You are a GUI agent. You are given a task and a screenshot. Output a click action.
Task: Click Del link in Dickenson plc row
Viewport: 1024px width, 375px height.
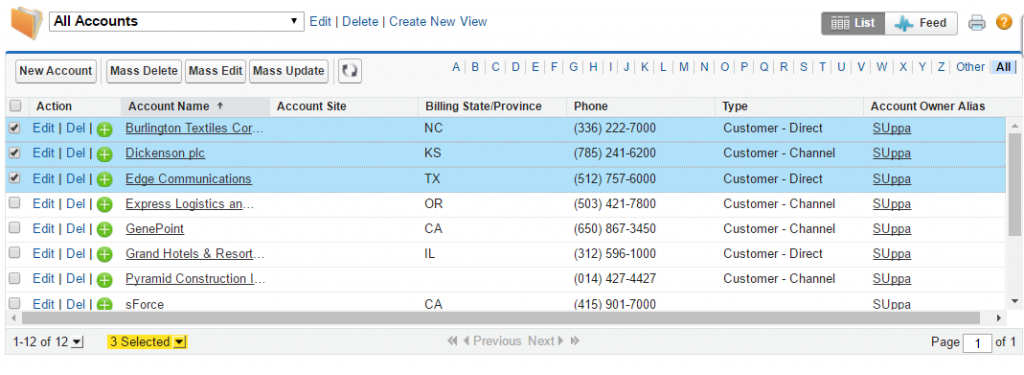pyautogui.click(x=76, y=153)
